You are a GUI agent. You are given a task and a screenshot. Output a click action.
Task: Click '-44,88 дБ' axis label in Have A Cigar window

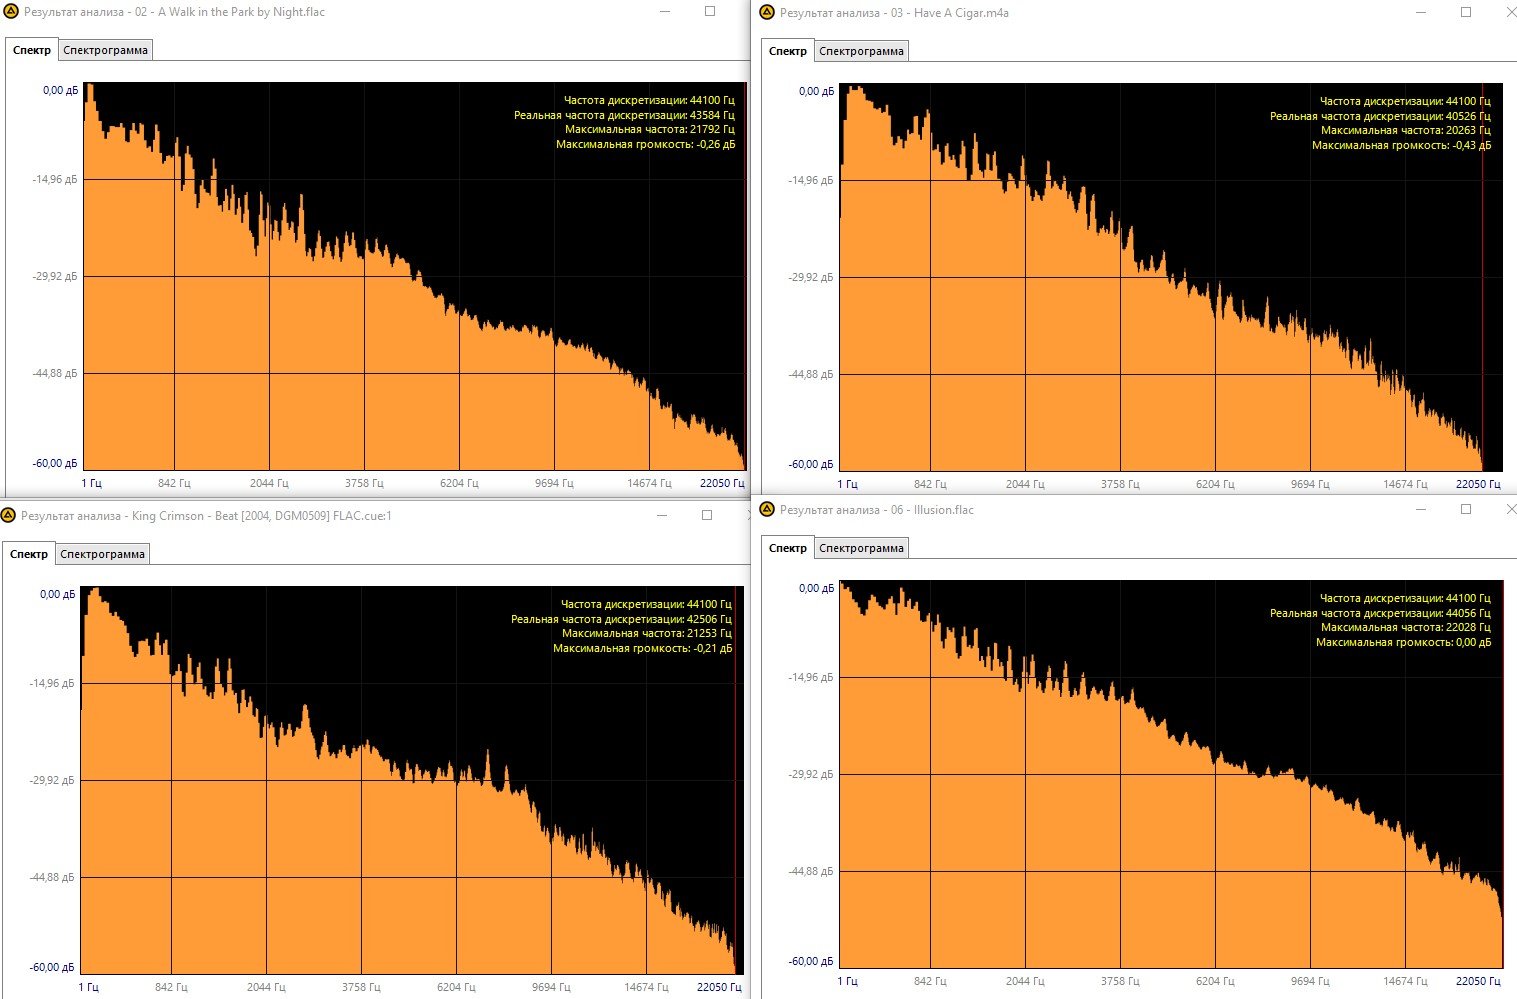[x=811, y=374]
